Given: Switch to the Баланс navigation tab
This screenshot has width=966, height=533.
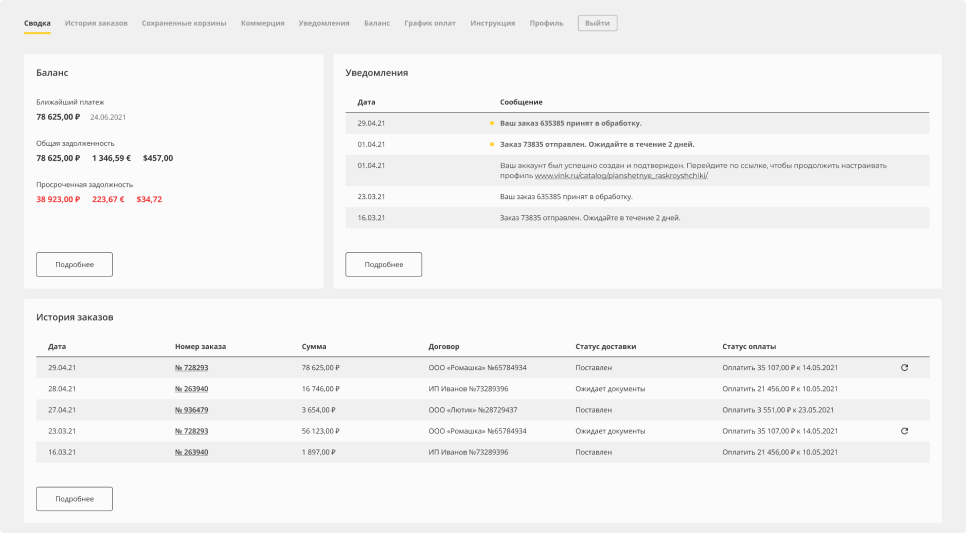Looking at the screenshot, I should click(x=377, y=22).
